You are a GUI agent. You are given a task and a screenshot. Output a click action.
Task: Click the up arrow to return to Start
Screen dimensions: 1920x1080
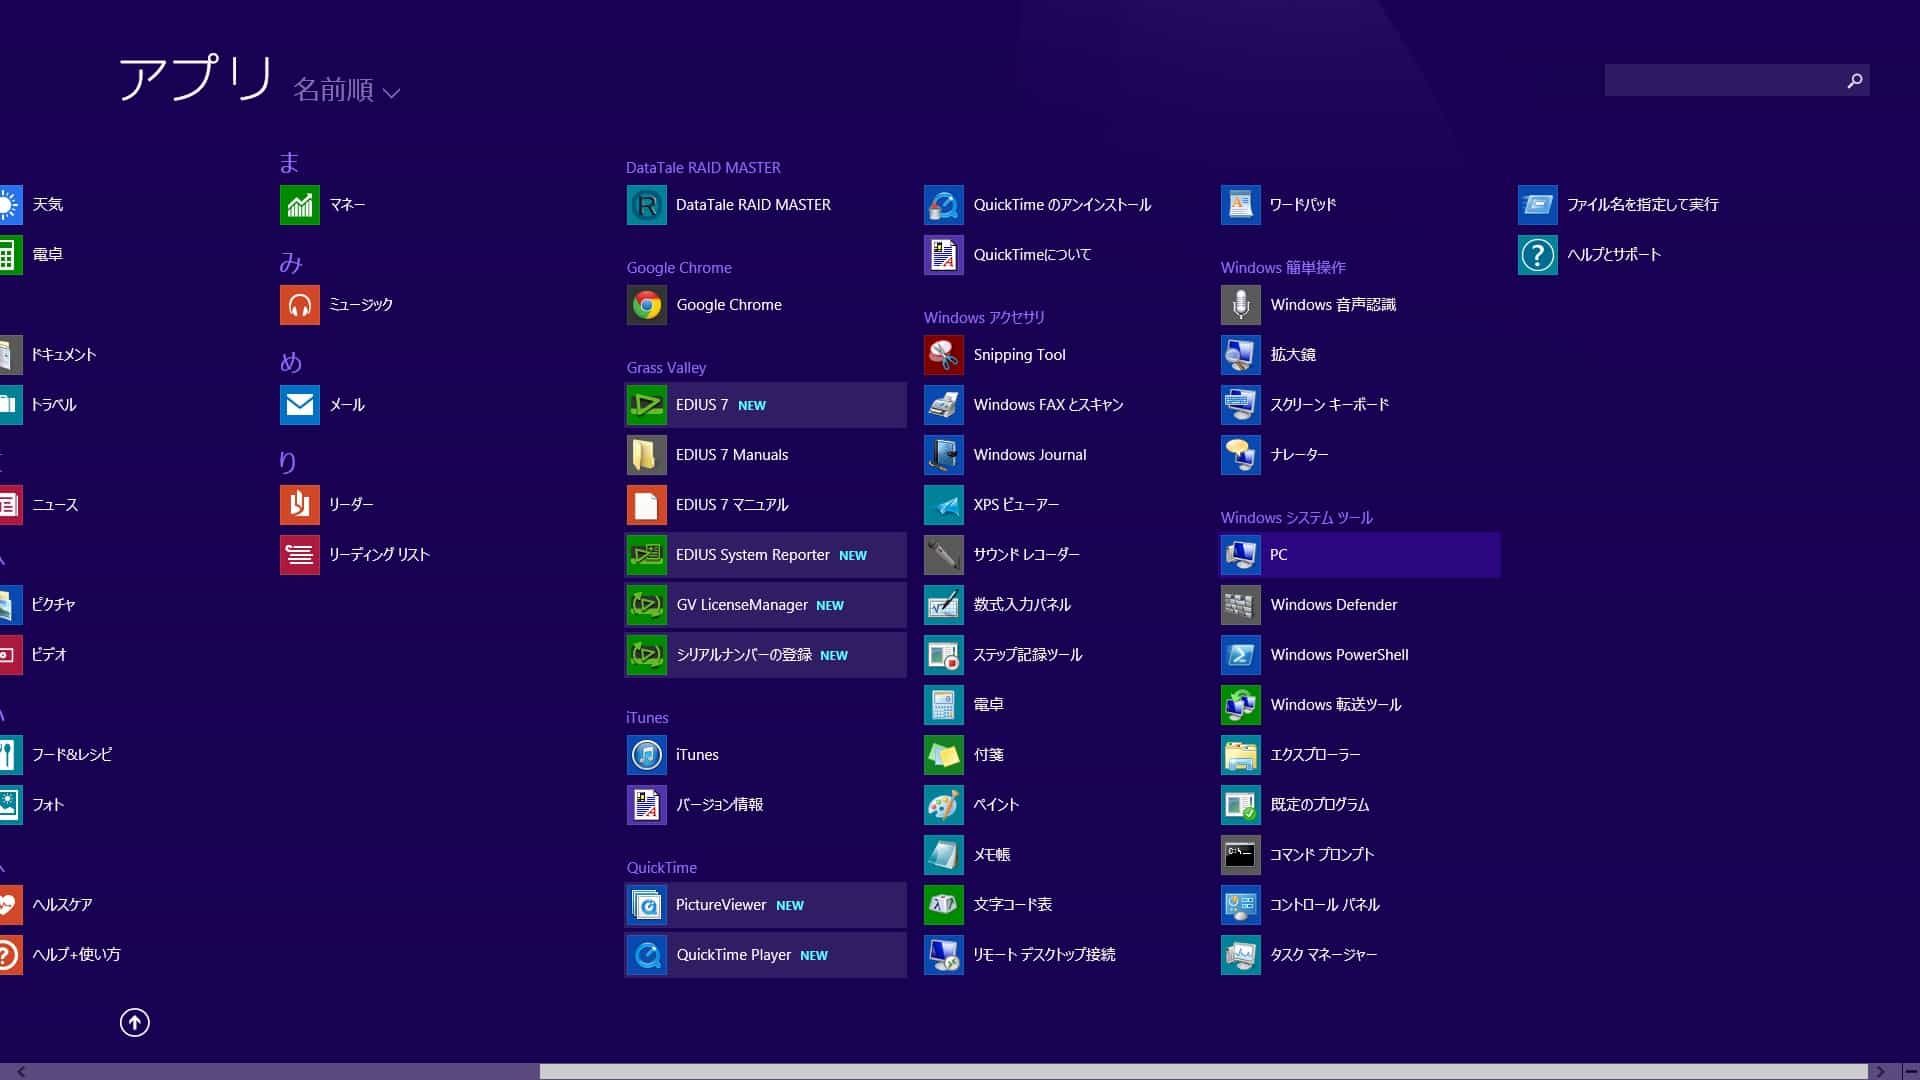(135, 1022)
